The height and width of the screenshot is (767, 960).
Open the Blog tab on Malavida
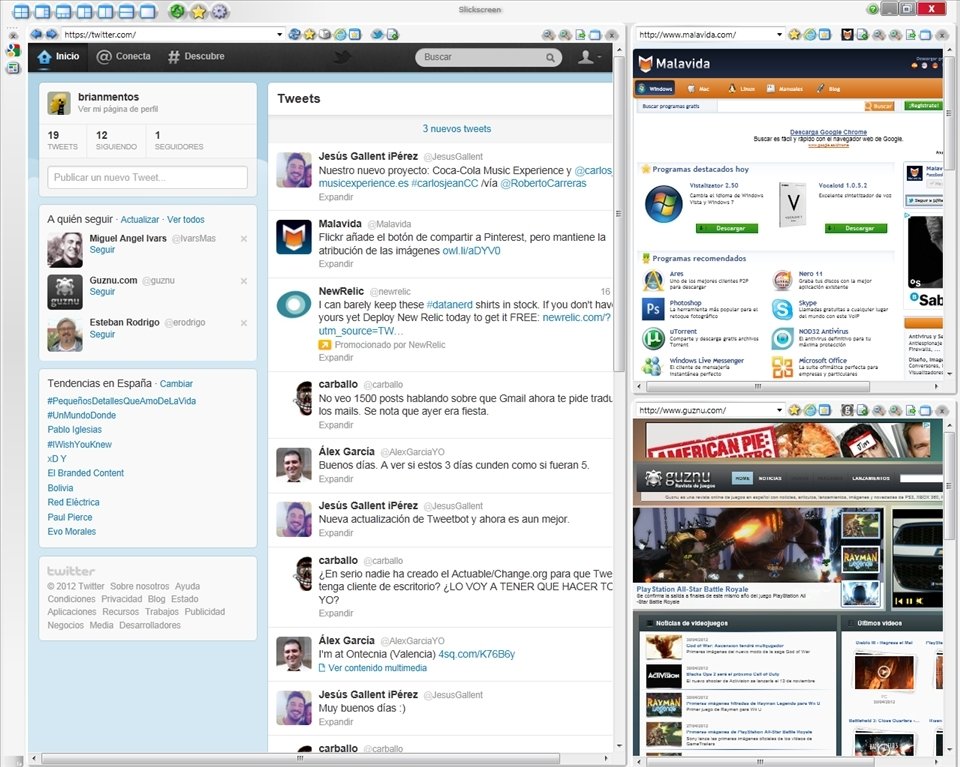tap(828, 89)
